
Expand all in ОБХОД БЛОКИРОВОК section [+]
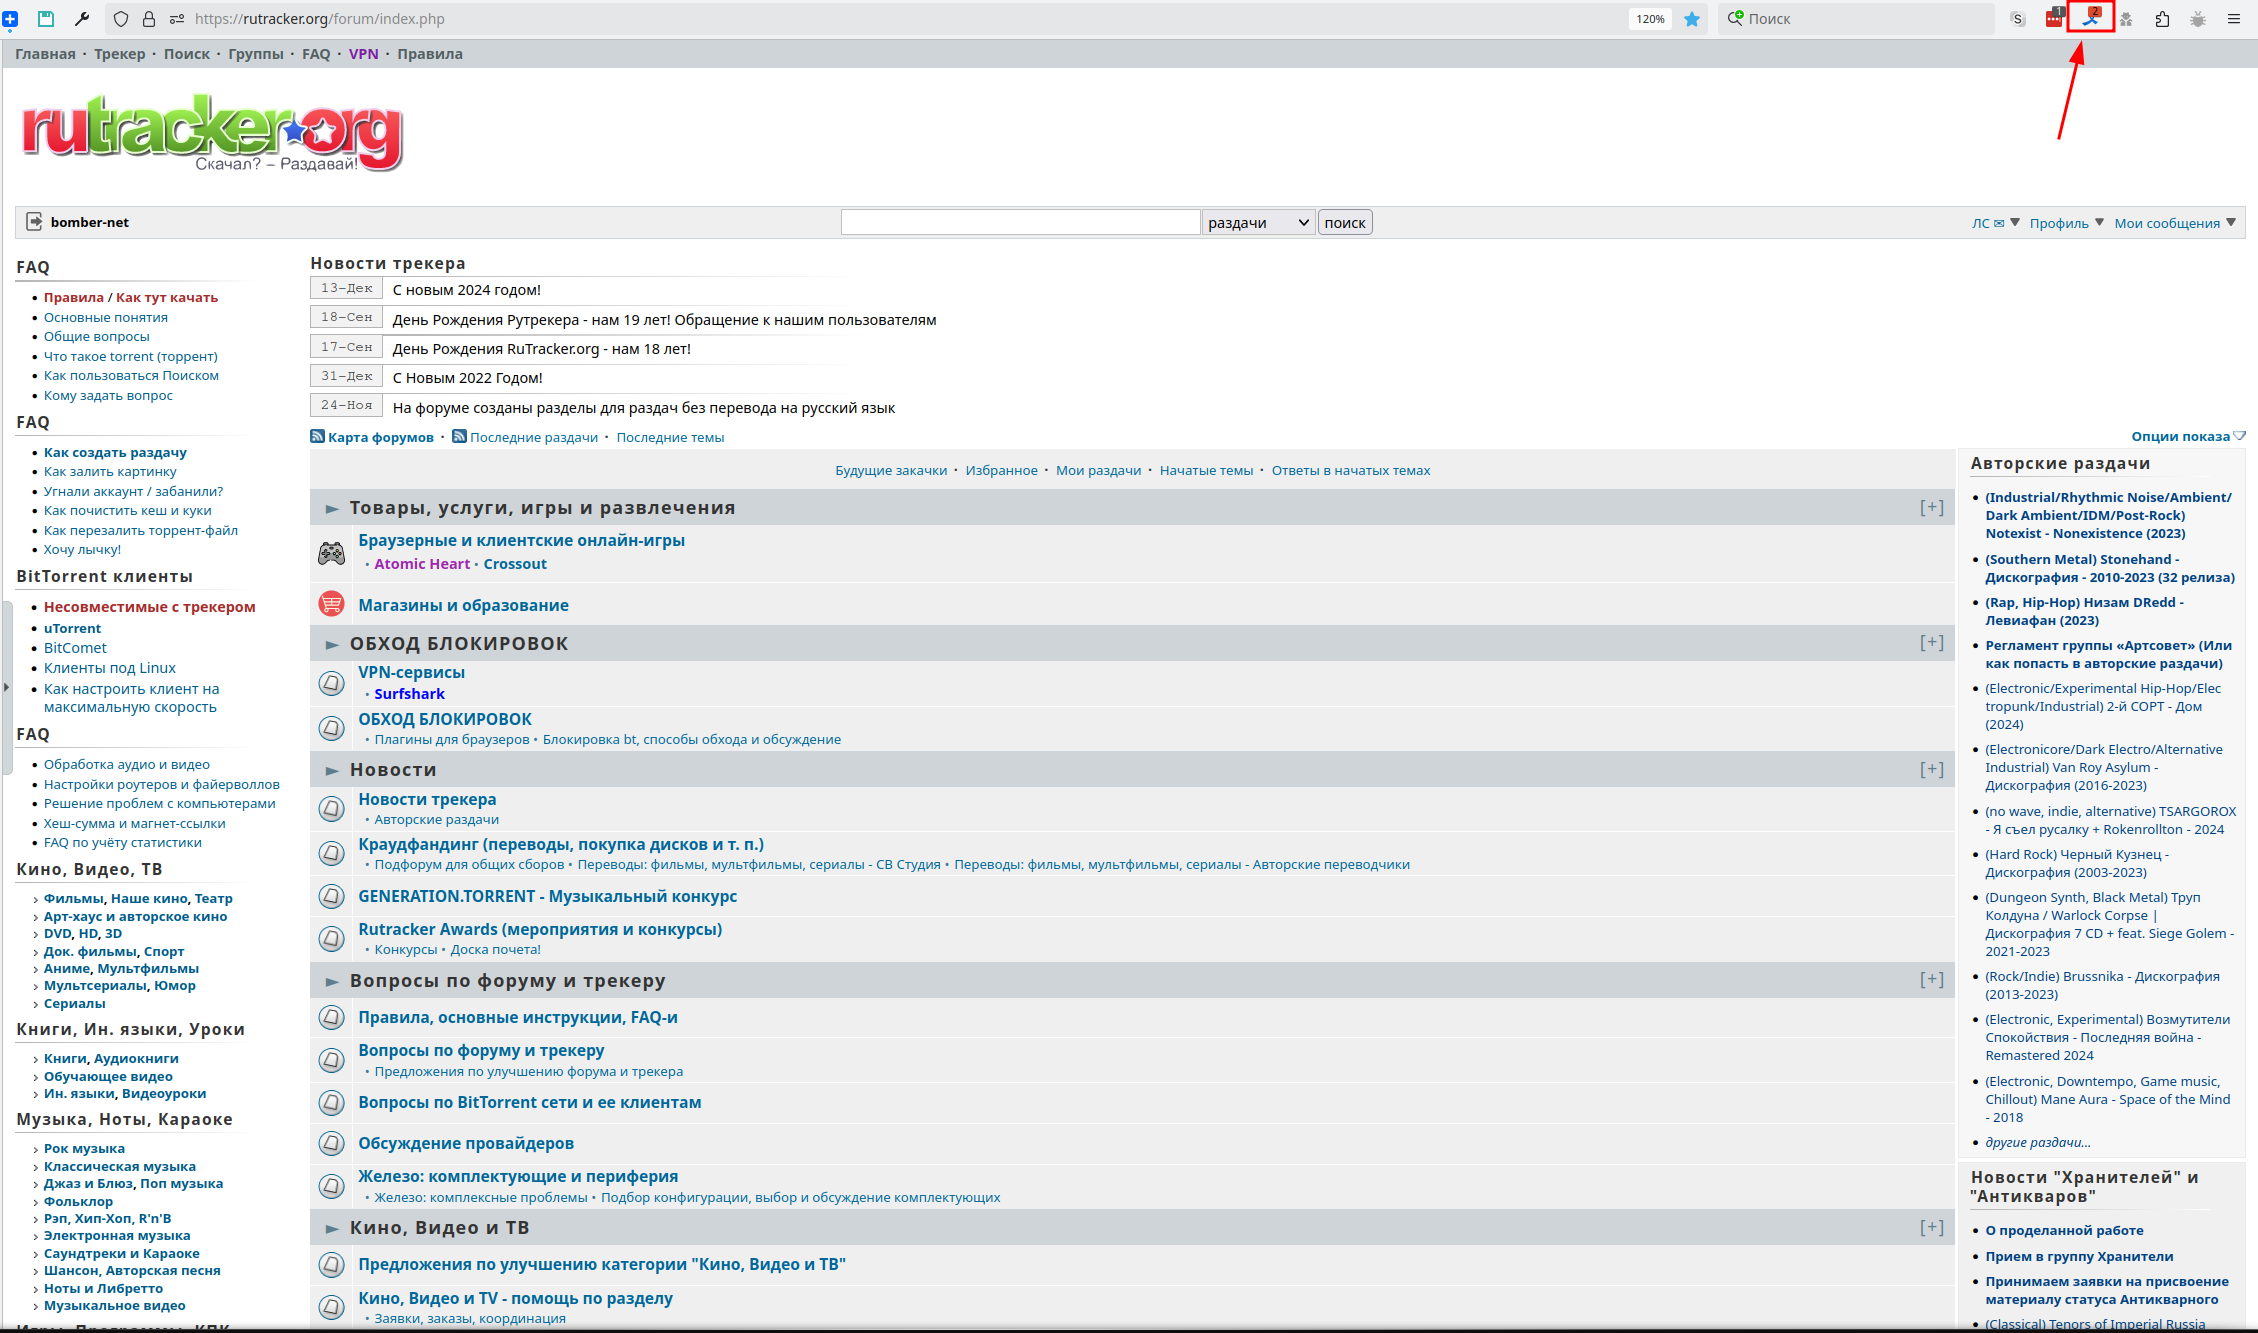[x=1931, y=643]
